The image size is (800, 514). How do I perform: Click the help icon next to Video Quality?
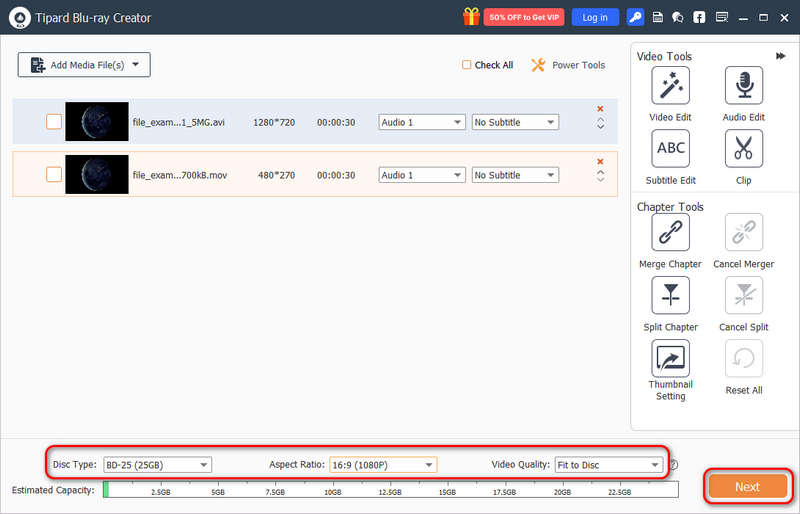tap(673, 465)
